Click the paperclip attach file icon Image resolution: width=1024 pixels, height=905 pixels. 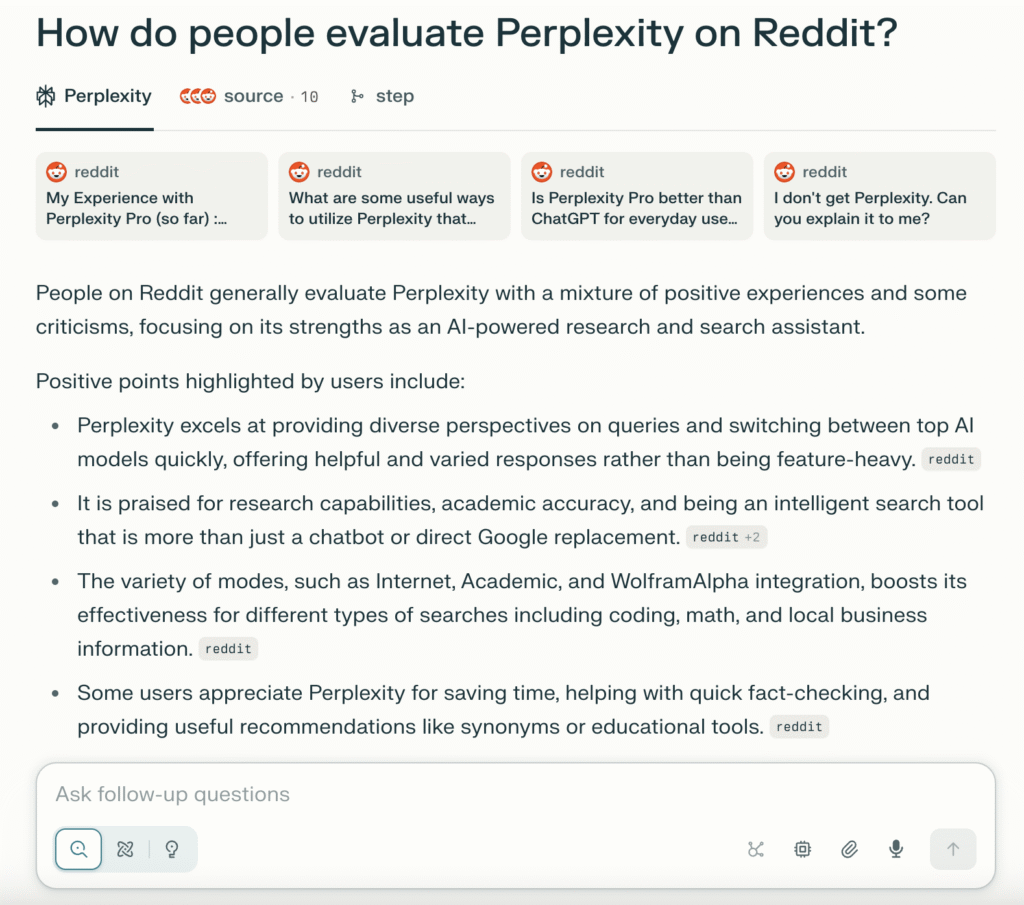(849, 850)
